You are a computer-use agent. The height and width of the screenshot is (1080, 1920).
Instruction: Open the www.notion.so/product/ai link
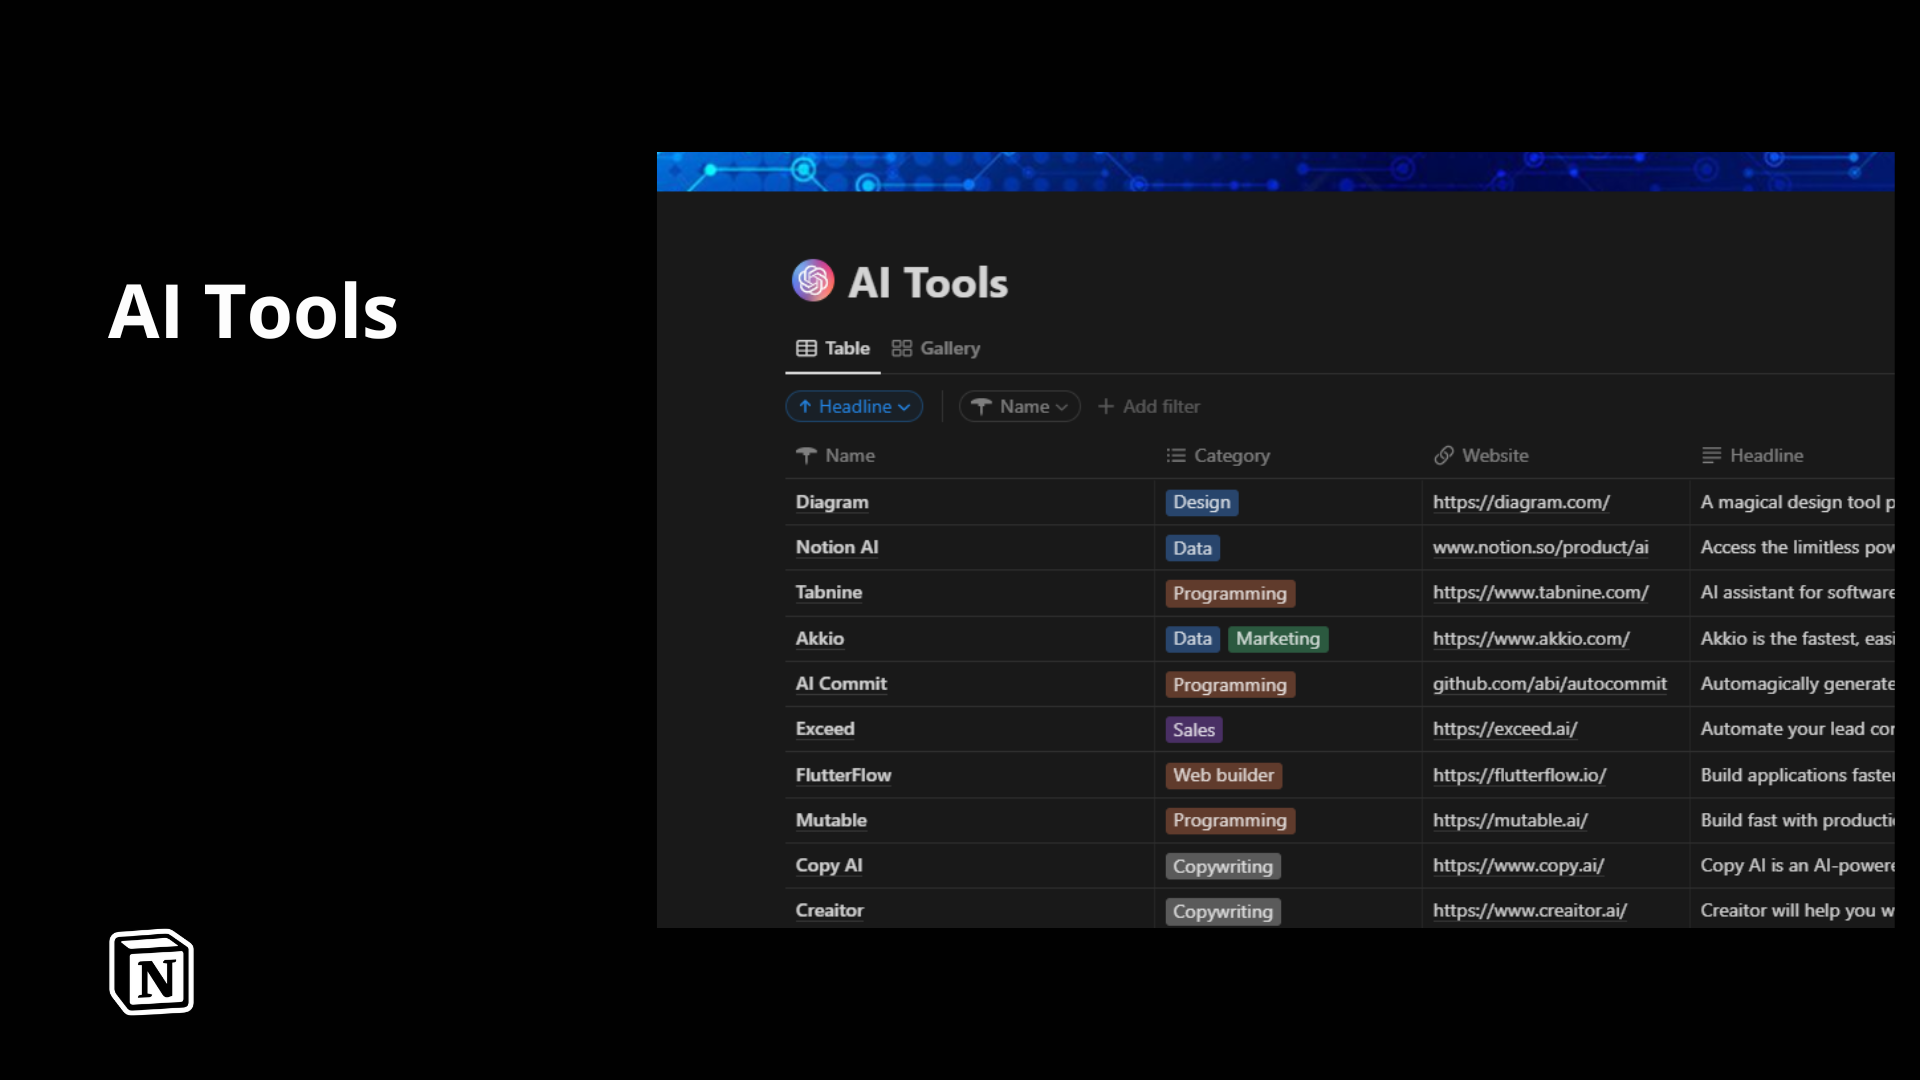point(1541,547)
